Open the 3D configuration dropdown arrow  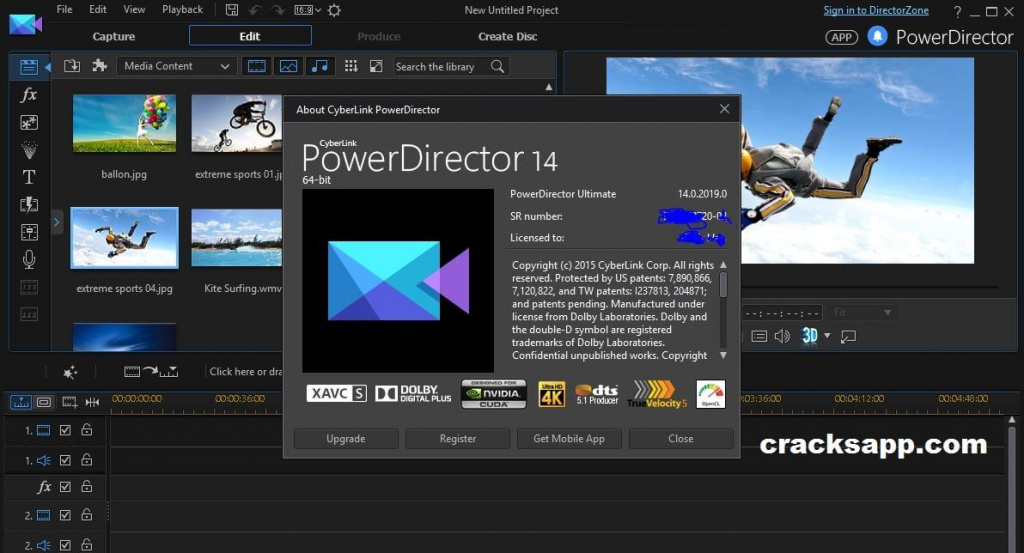tap(827, 336)
